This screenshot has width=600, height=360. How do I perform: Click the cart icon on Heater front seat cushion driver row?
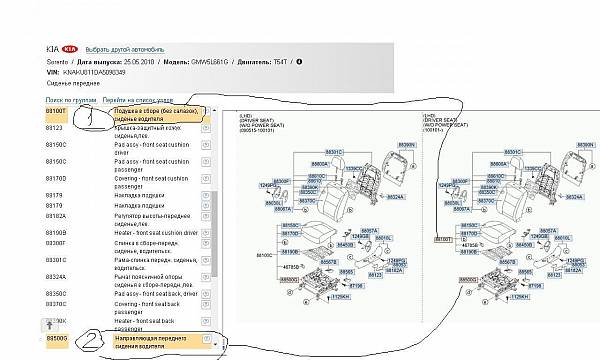point(206,233)
